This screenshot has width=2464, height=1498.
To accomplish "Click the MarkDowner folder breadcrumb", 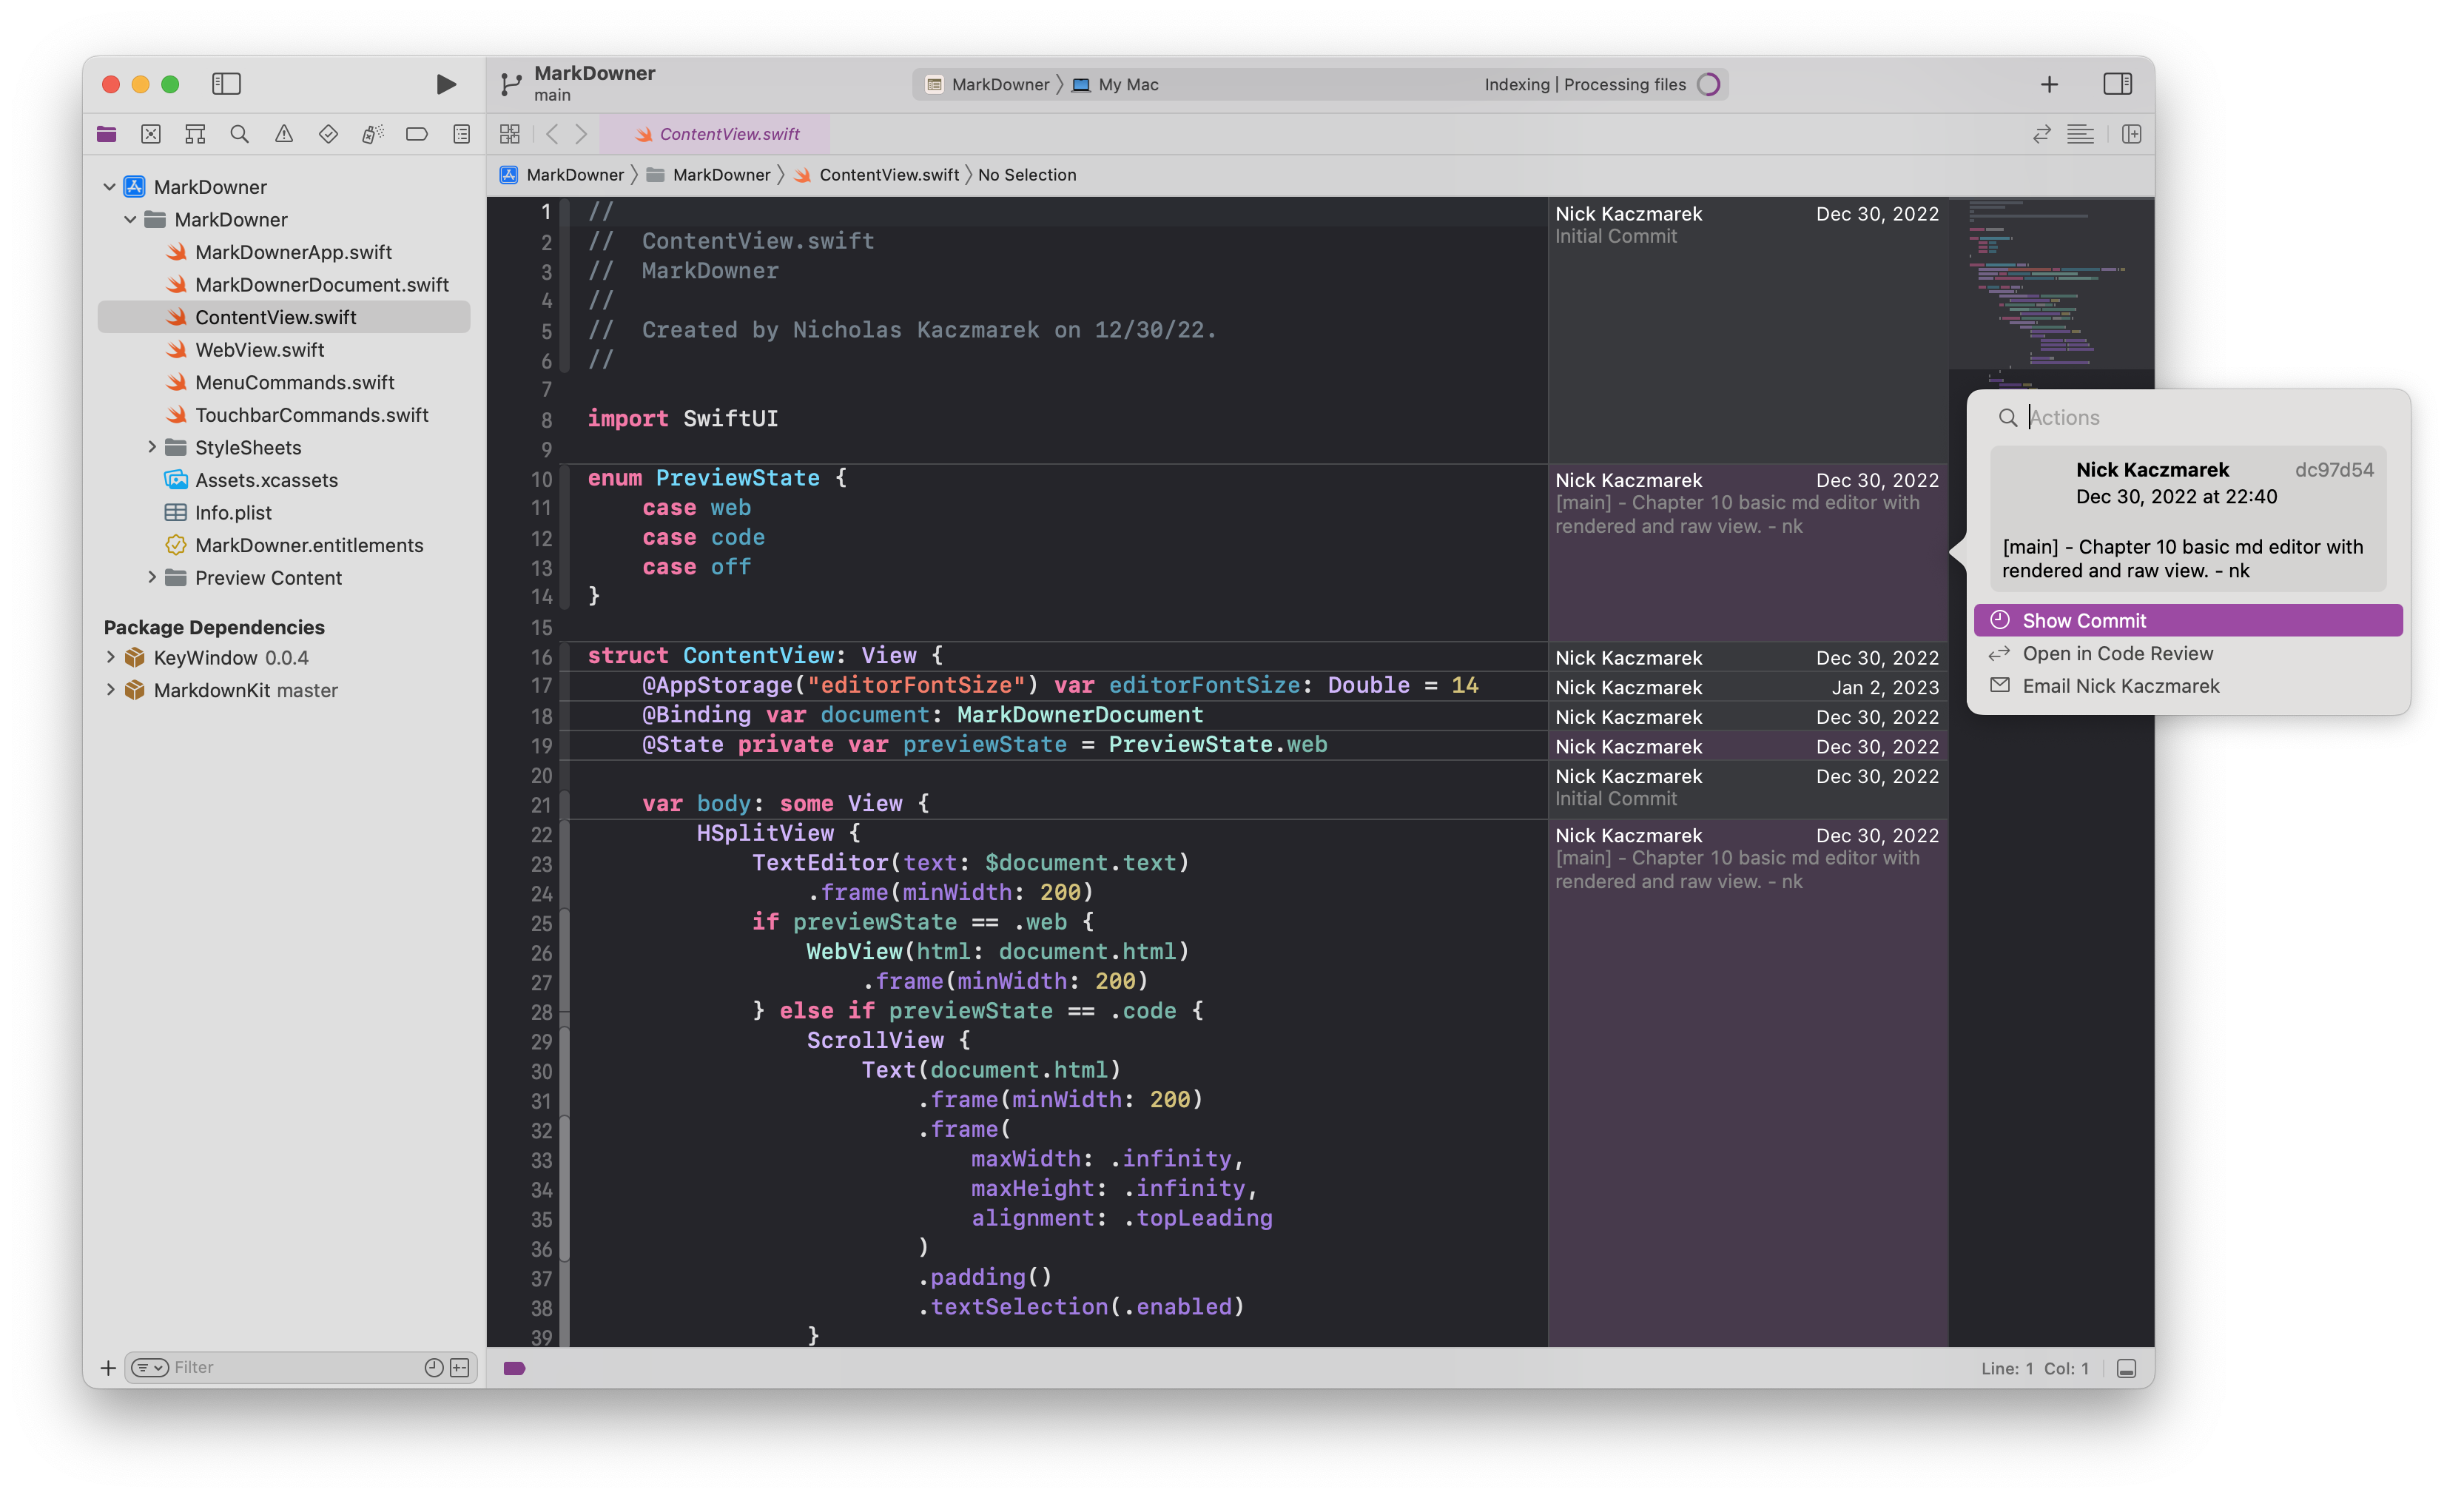I will (x=708, y=175).
